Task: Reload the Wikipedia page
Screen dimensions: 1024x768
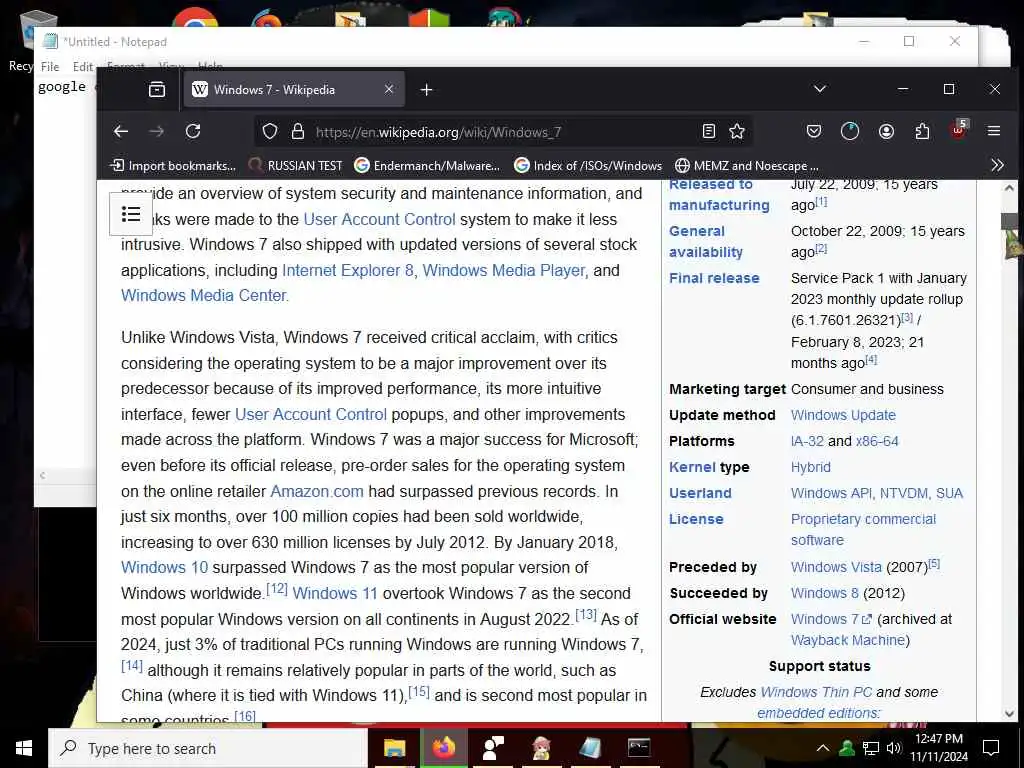Action: click(193, 131)
